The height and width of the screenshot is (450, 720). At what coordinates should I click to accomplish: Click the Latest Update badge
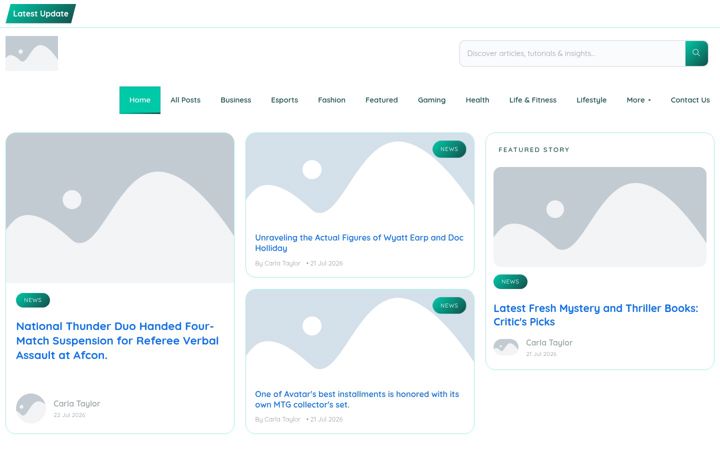tap(41, 13)
